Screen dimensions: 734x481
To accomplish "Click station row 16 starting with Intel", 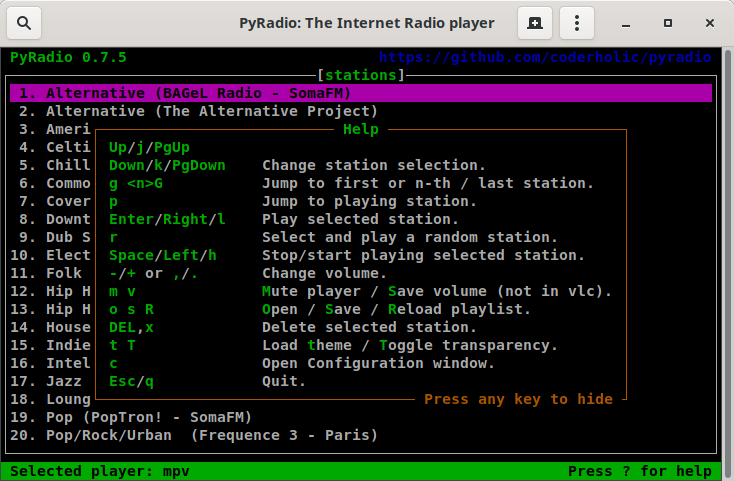I will [51, 363].
